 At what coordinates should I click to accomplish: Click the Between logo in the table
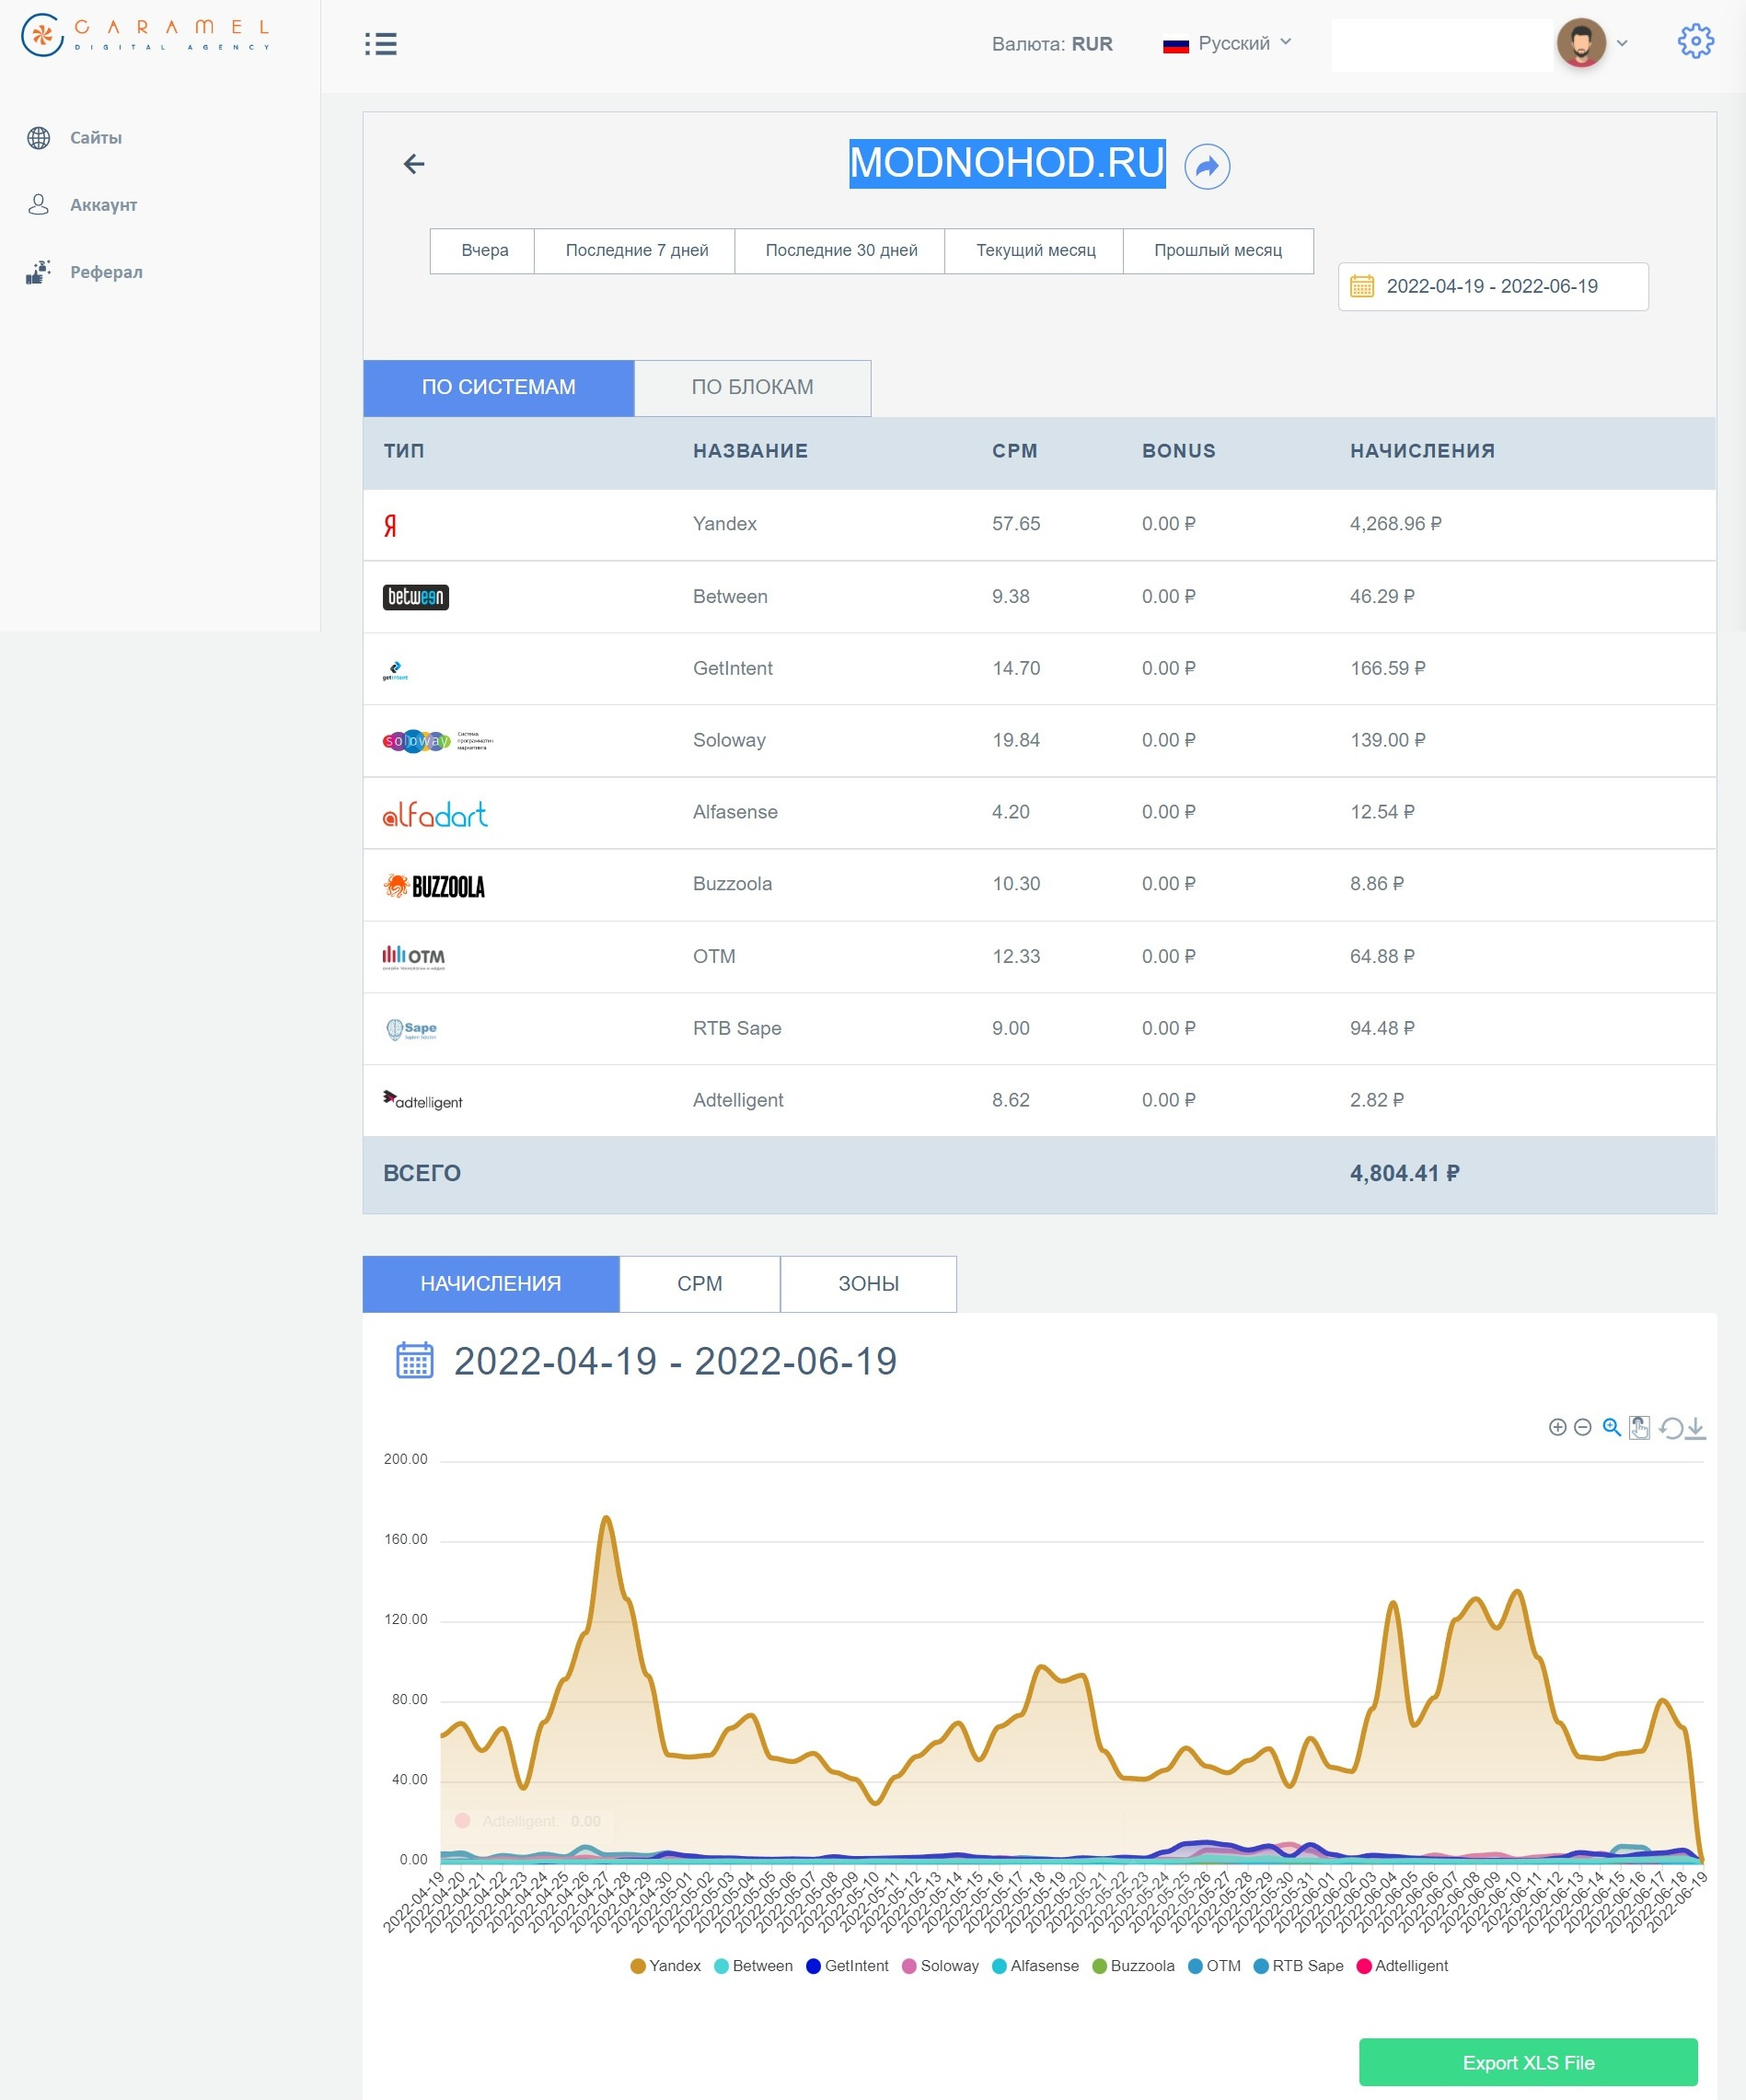point(416,597)
